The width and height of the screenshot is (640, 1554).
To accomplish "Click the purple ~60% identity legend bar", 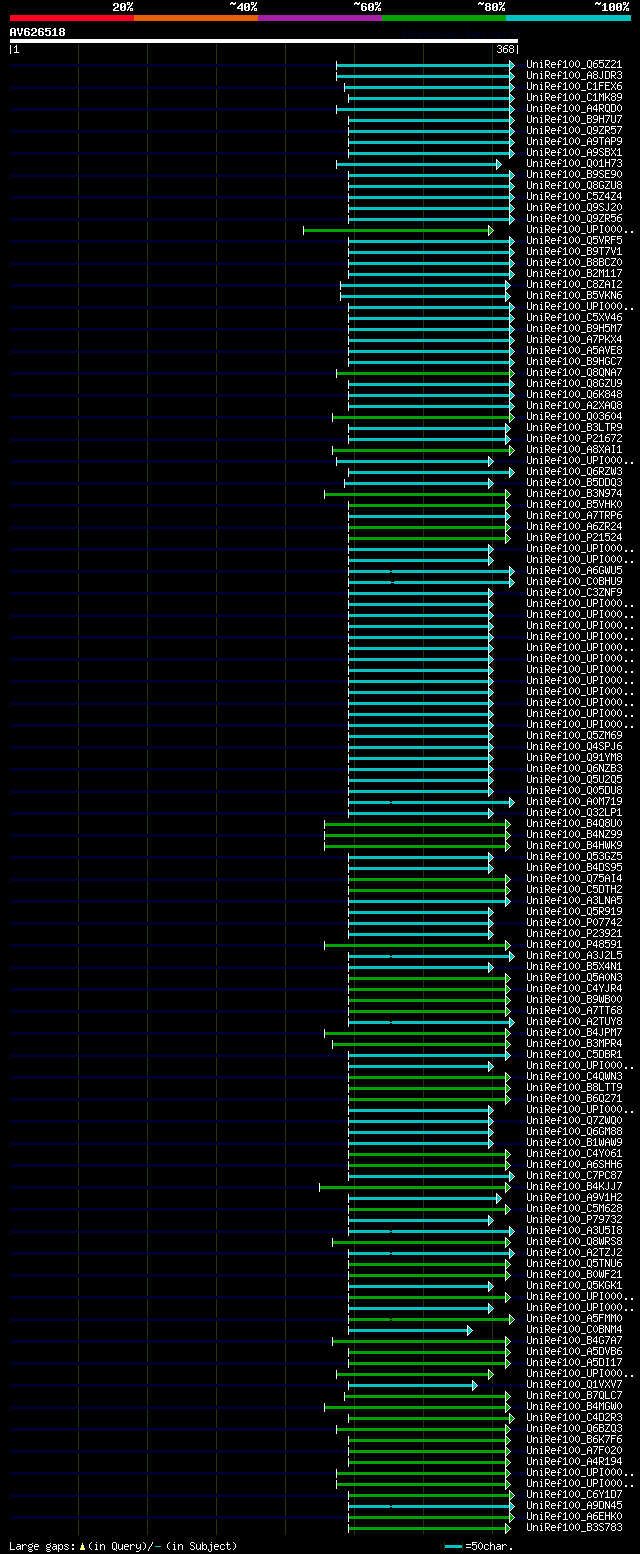I will [x=320, y=18].
